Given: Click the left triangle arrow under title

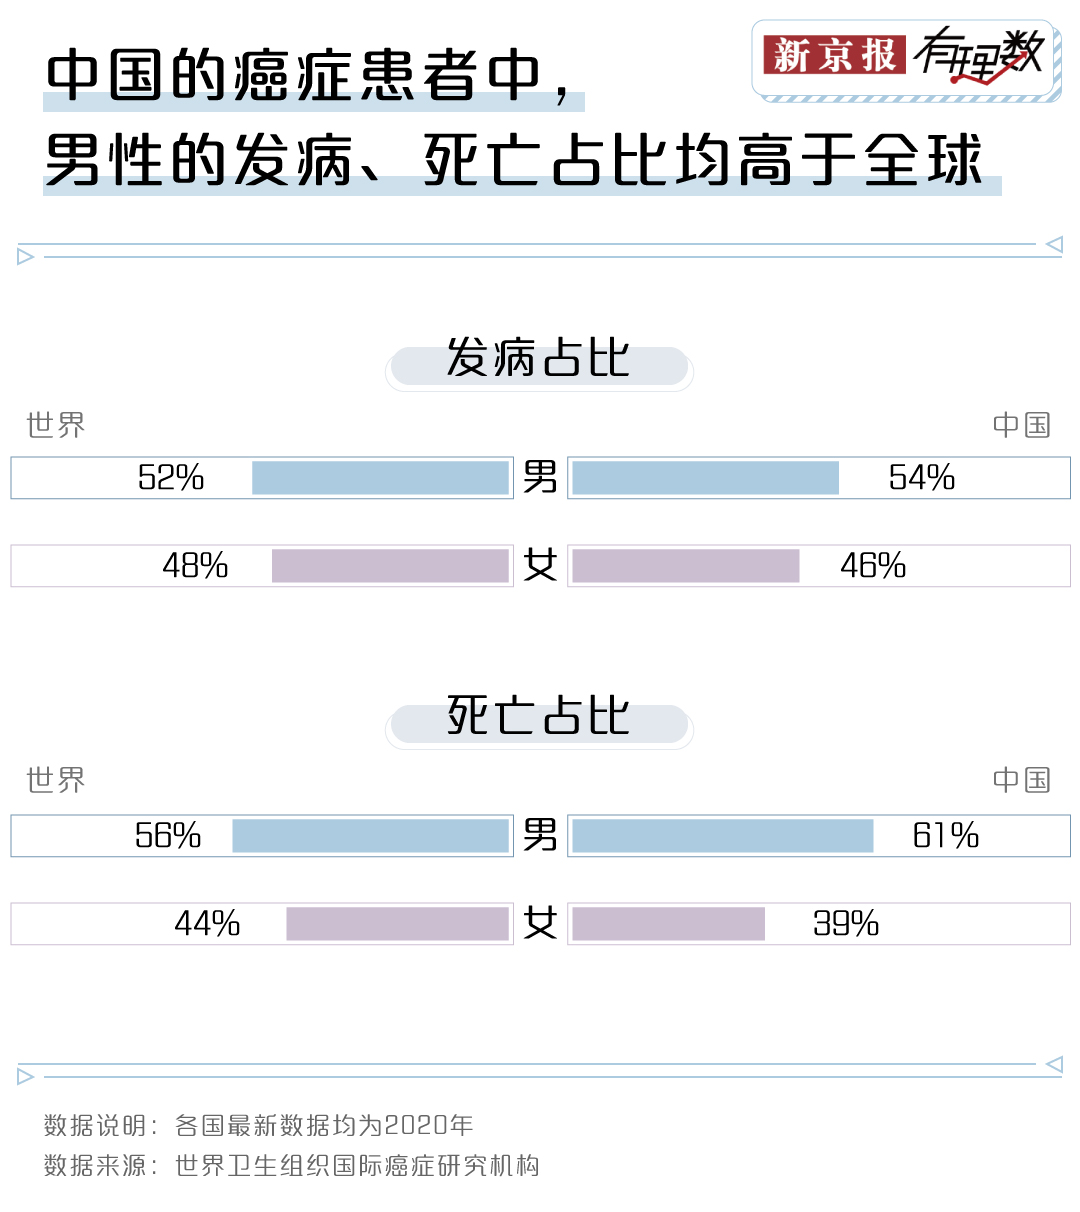Looking at the screenshot, I should click(26, 257).
